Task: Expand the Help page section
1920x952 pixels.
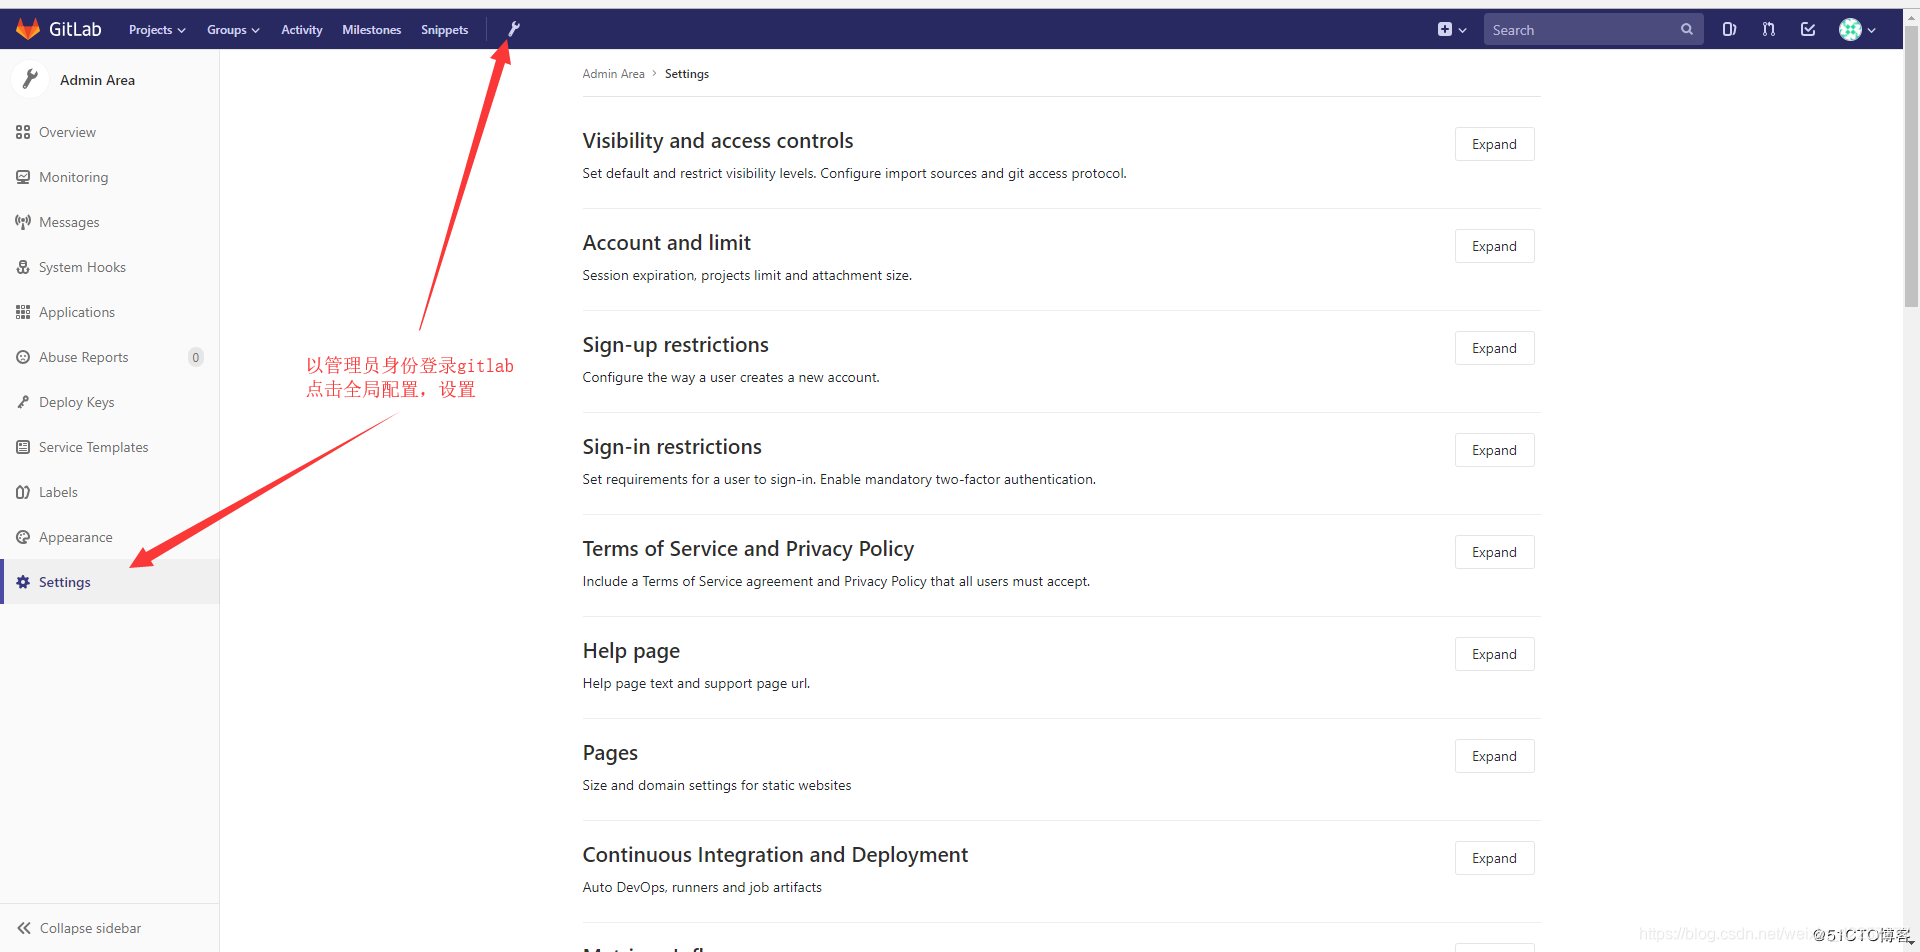Action: (x=1494, y=654)
